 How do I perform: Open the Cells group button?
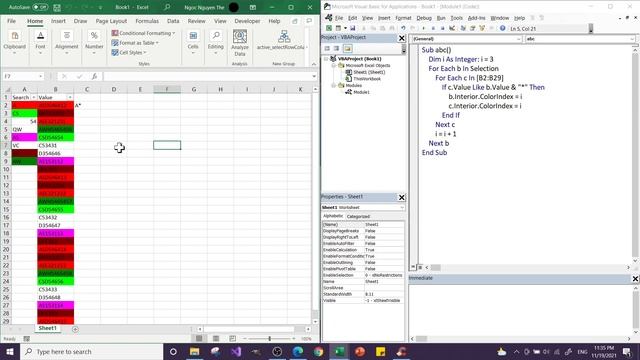tap(193, 42)
